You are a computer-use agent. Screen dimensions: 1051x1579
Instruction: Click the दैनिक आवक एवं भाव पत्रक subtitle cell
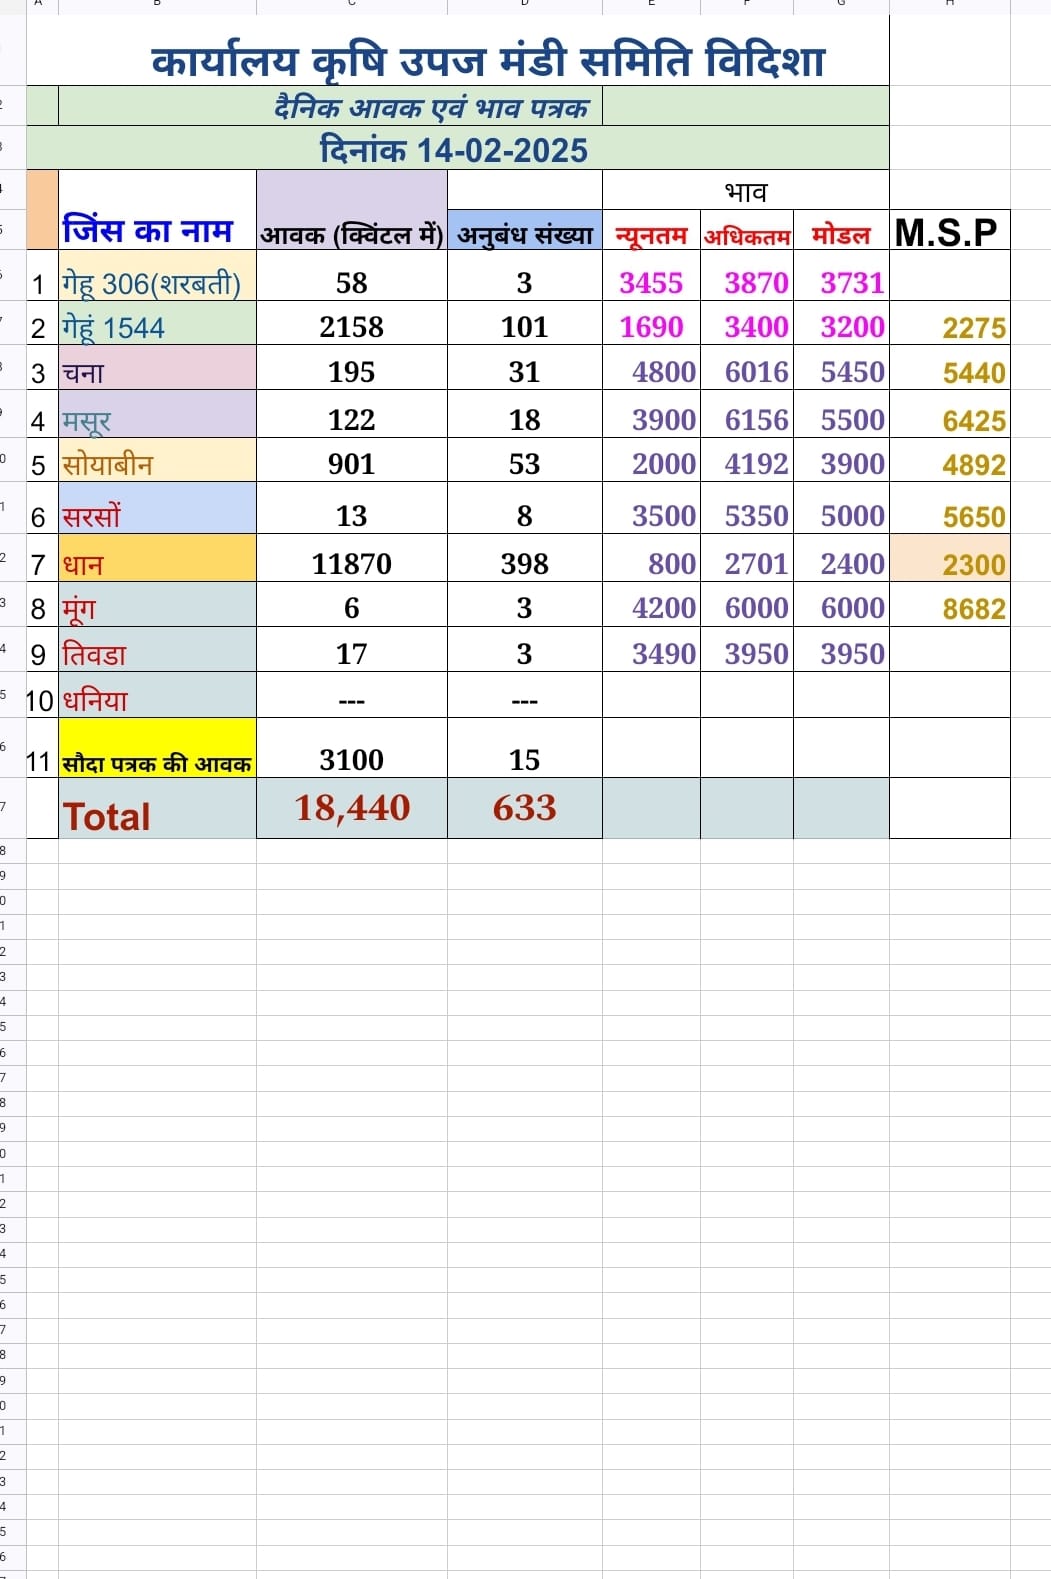point(331,106)
